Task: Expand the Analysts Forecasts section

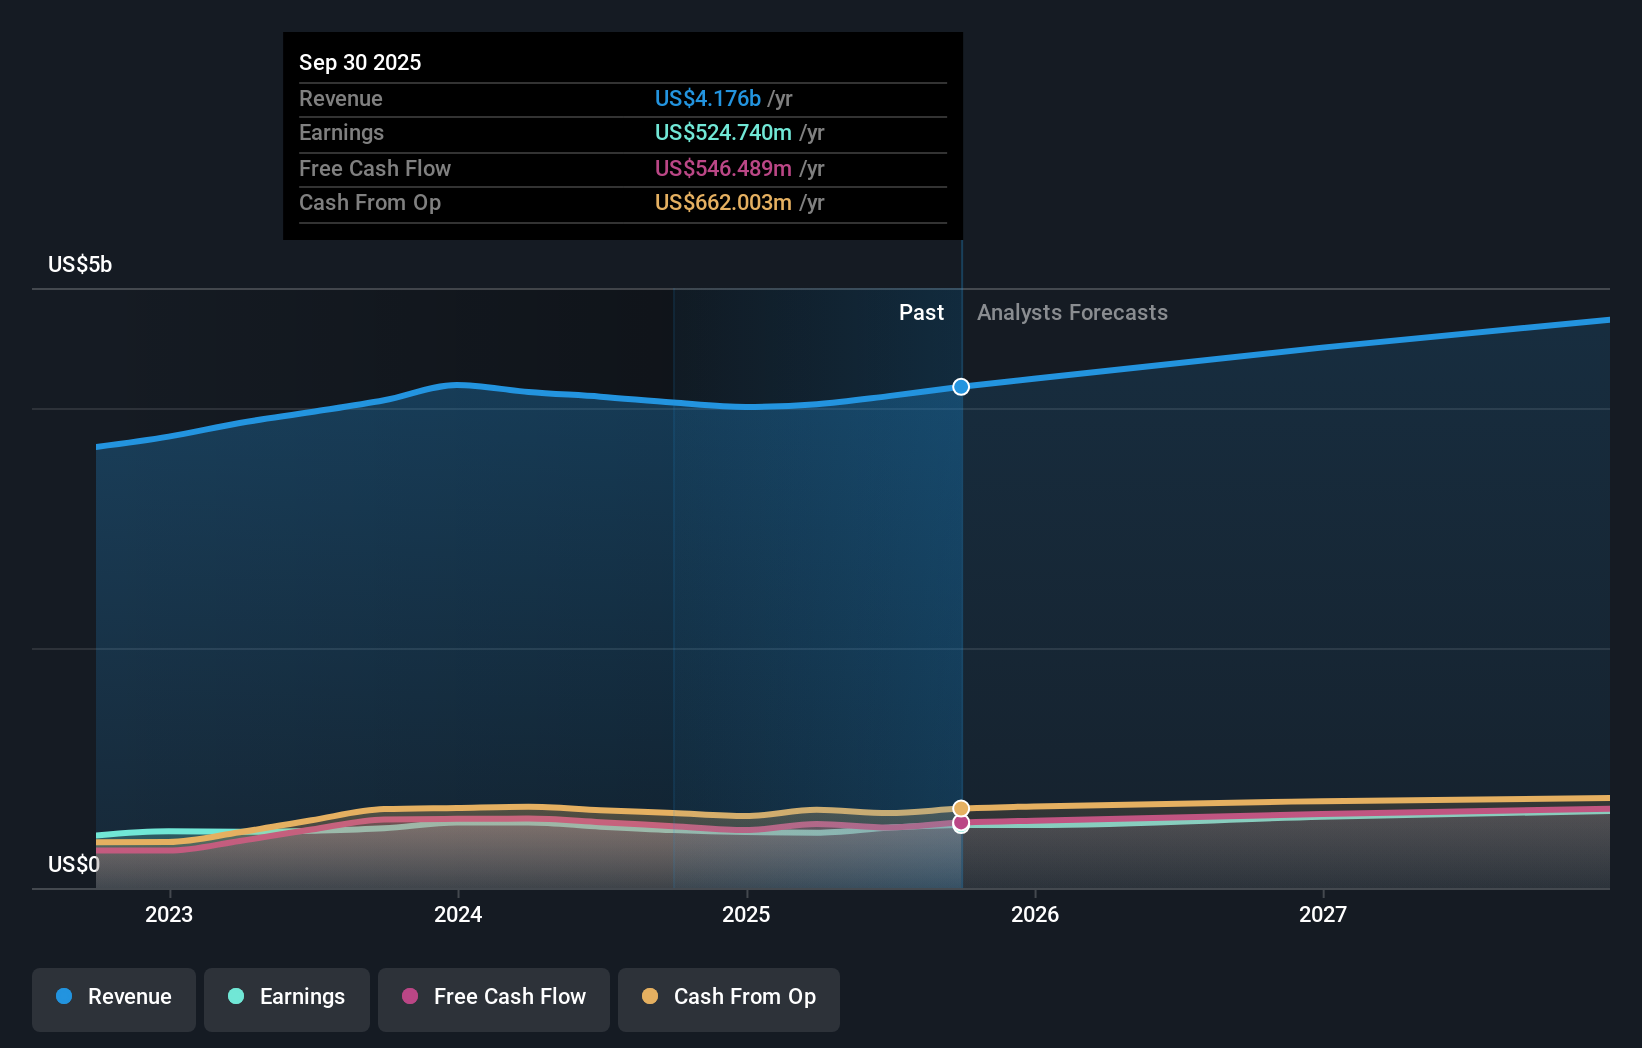Action: click(1072, 312)
